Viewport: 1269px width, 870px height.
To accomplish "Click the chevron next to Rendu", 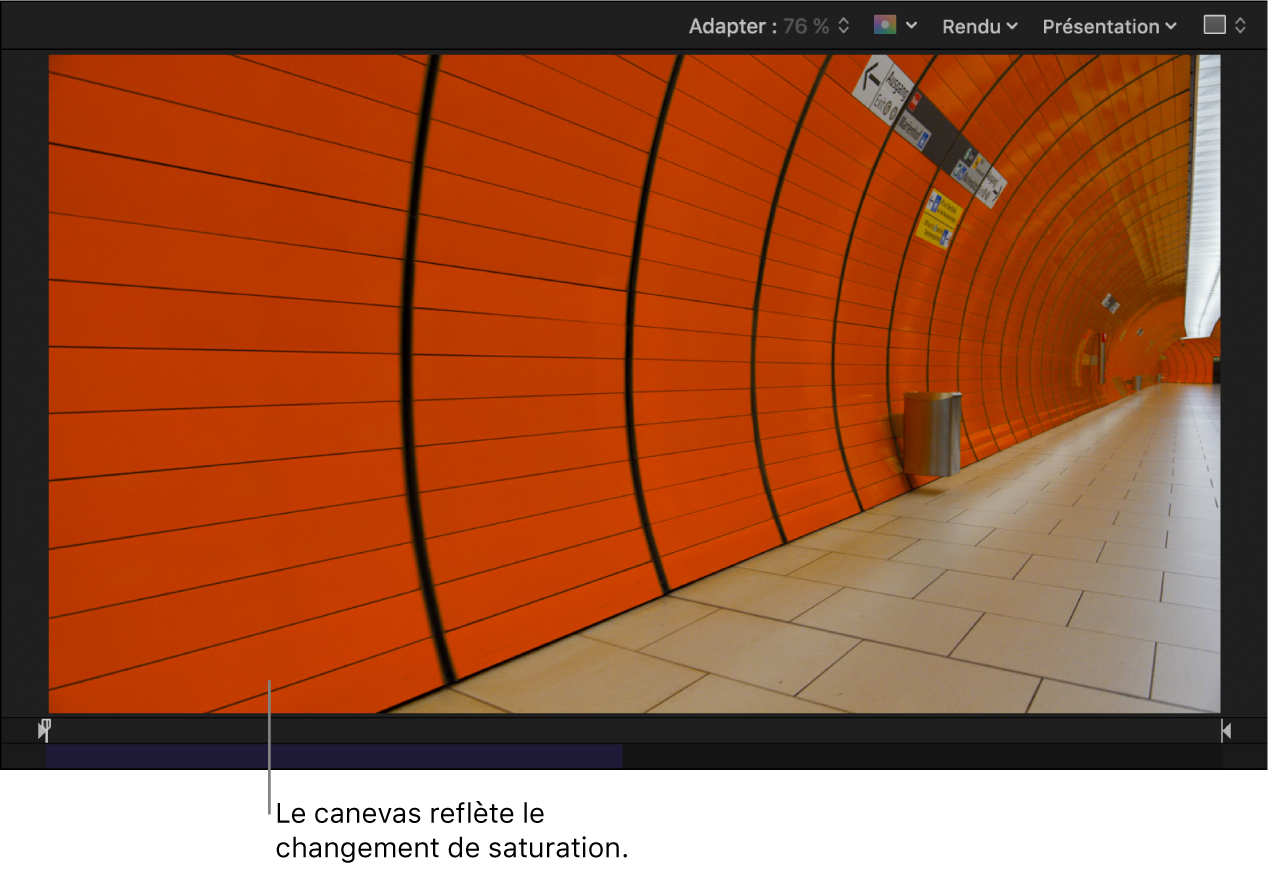I will tap(1010, 26).
